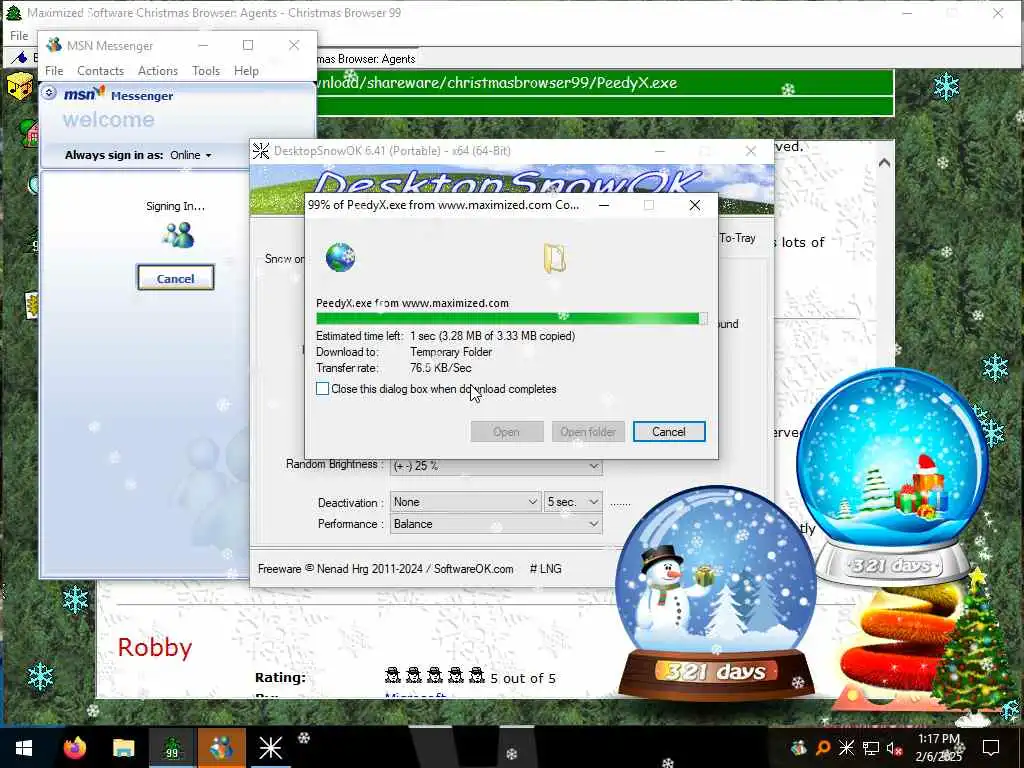Click the greyed Open button in download dialog
Screen dimensions: 1024x768
507,432
